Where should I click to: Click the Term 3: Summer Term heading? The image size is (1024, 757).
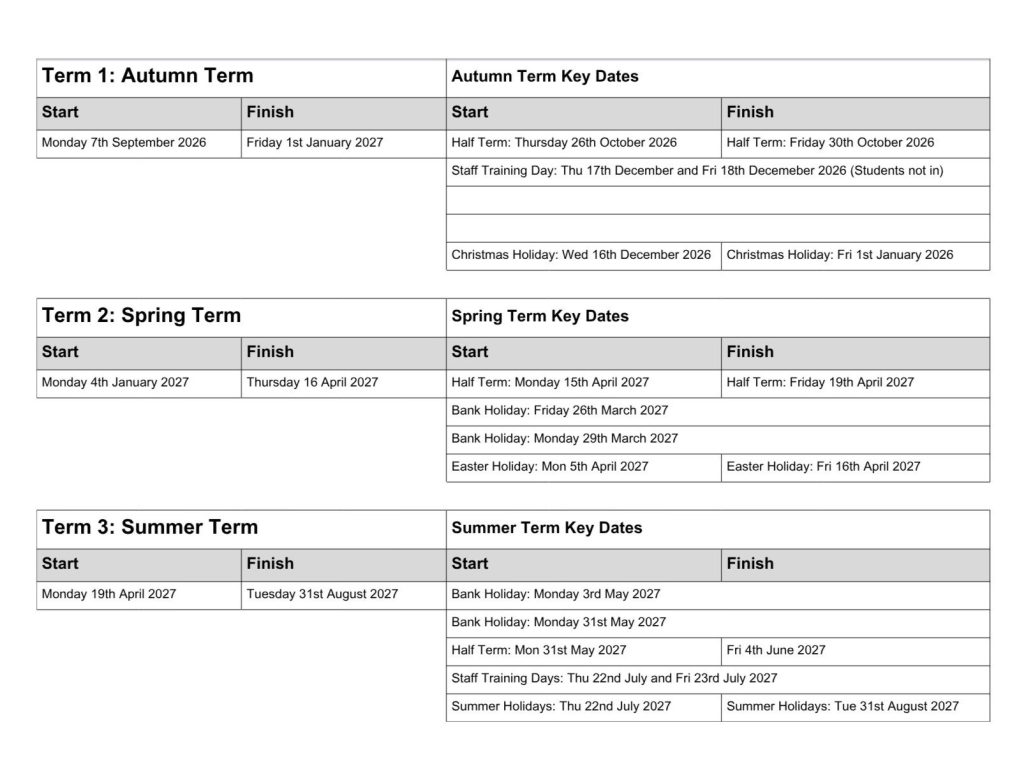150,527
